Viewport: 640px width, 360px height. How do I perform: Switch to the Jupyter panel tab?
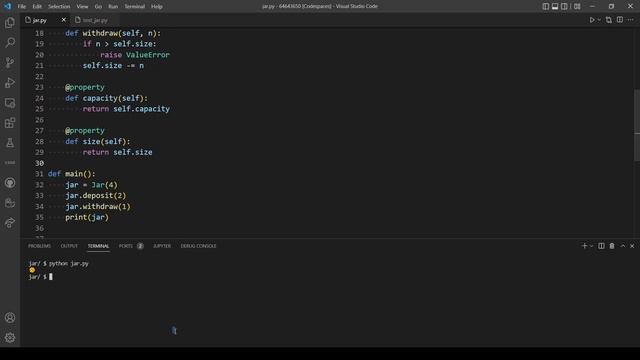[162, 246]
